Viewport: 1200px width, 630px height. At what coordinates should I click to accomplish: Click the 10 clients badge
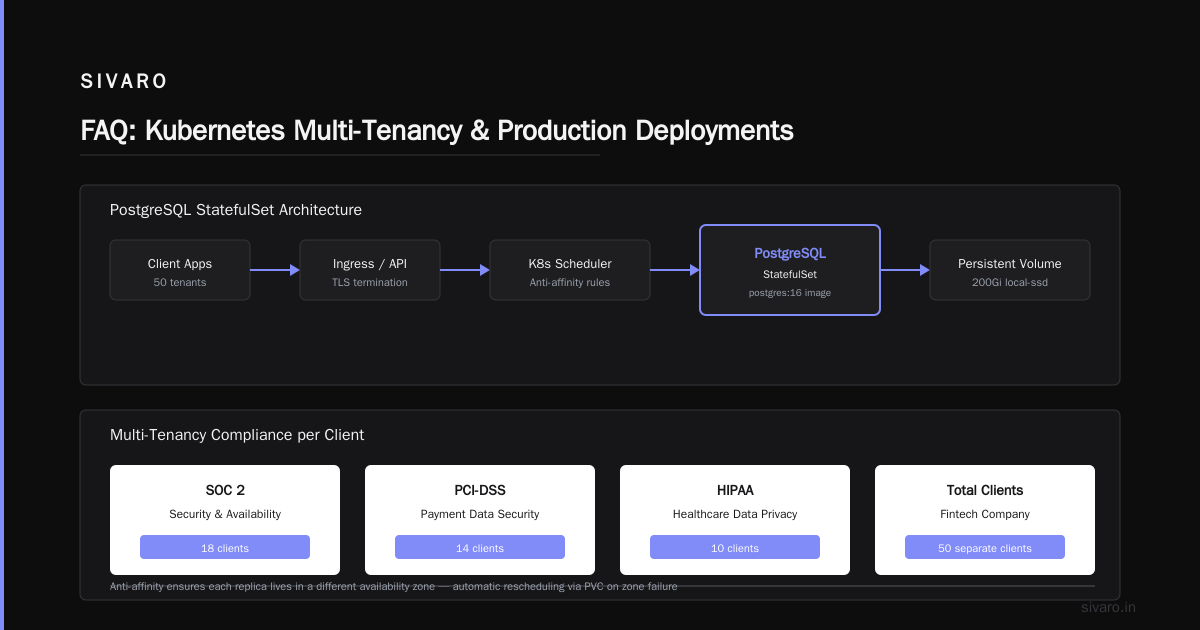[735, 547]
